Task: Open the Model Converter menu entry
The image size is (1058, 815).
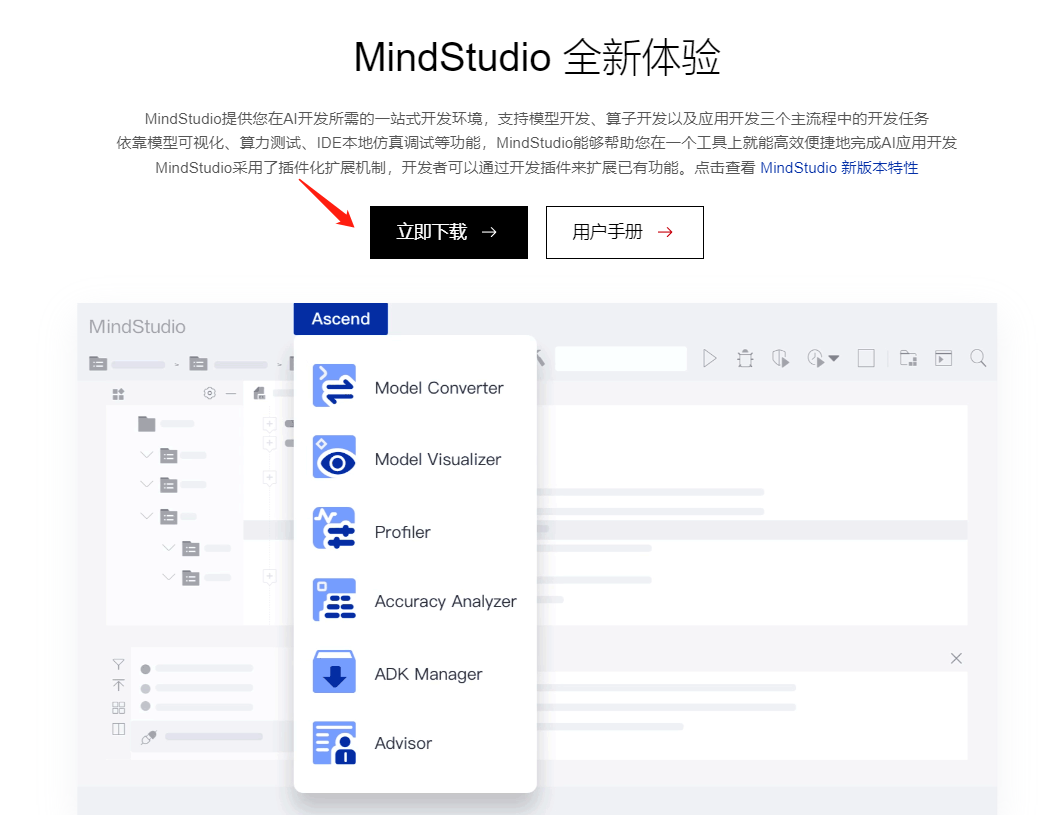Action: point(439,388)
